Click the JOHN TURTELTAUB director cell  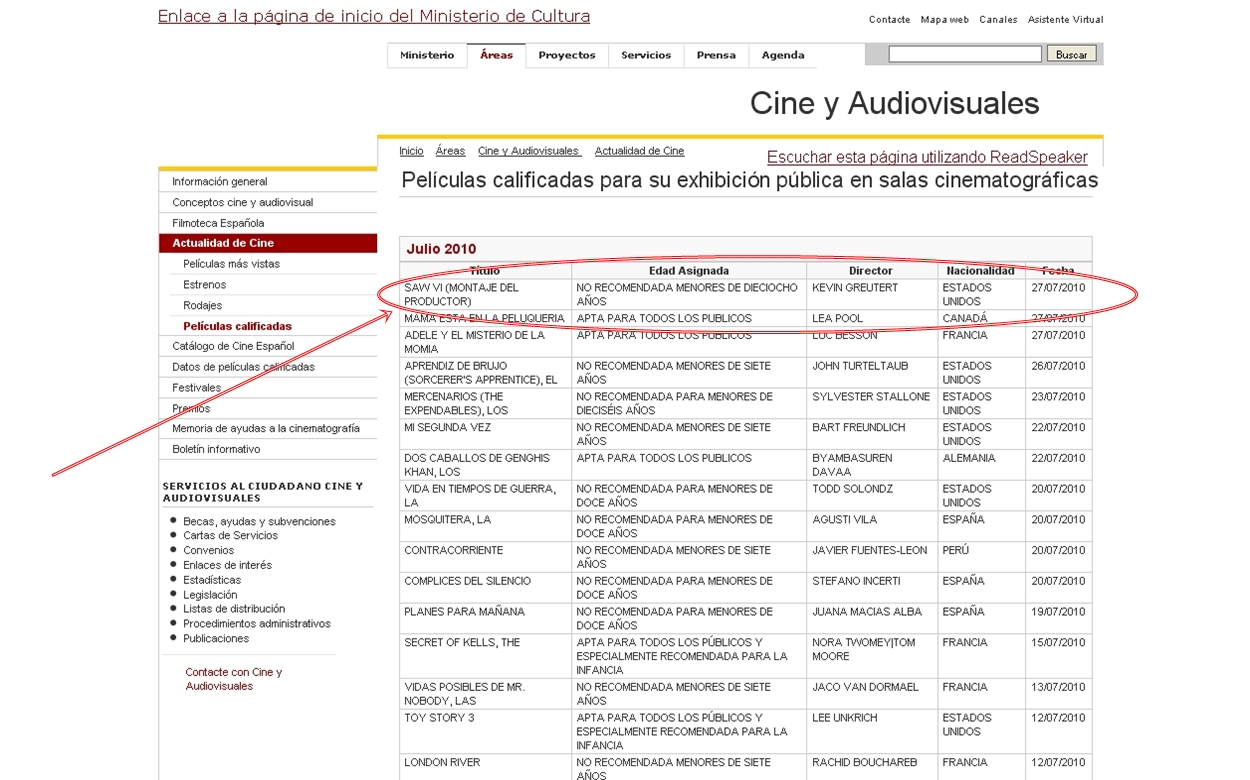click(x=872, y=373)
